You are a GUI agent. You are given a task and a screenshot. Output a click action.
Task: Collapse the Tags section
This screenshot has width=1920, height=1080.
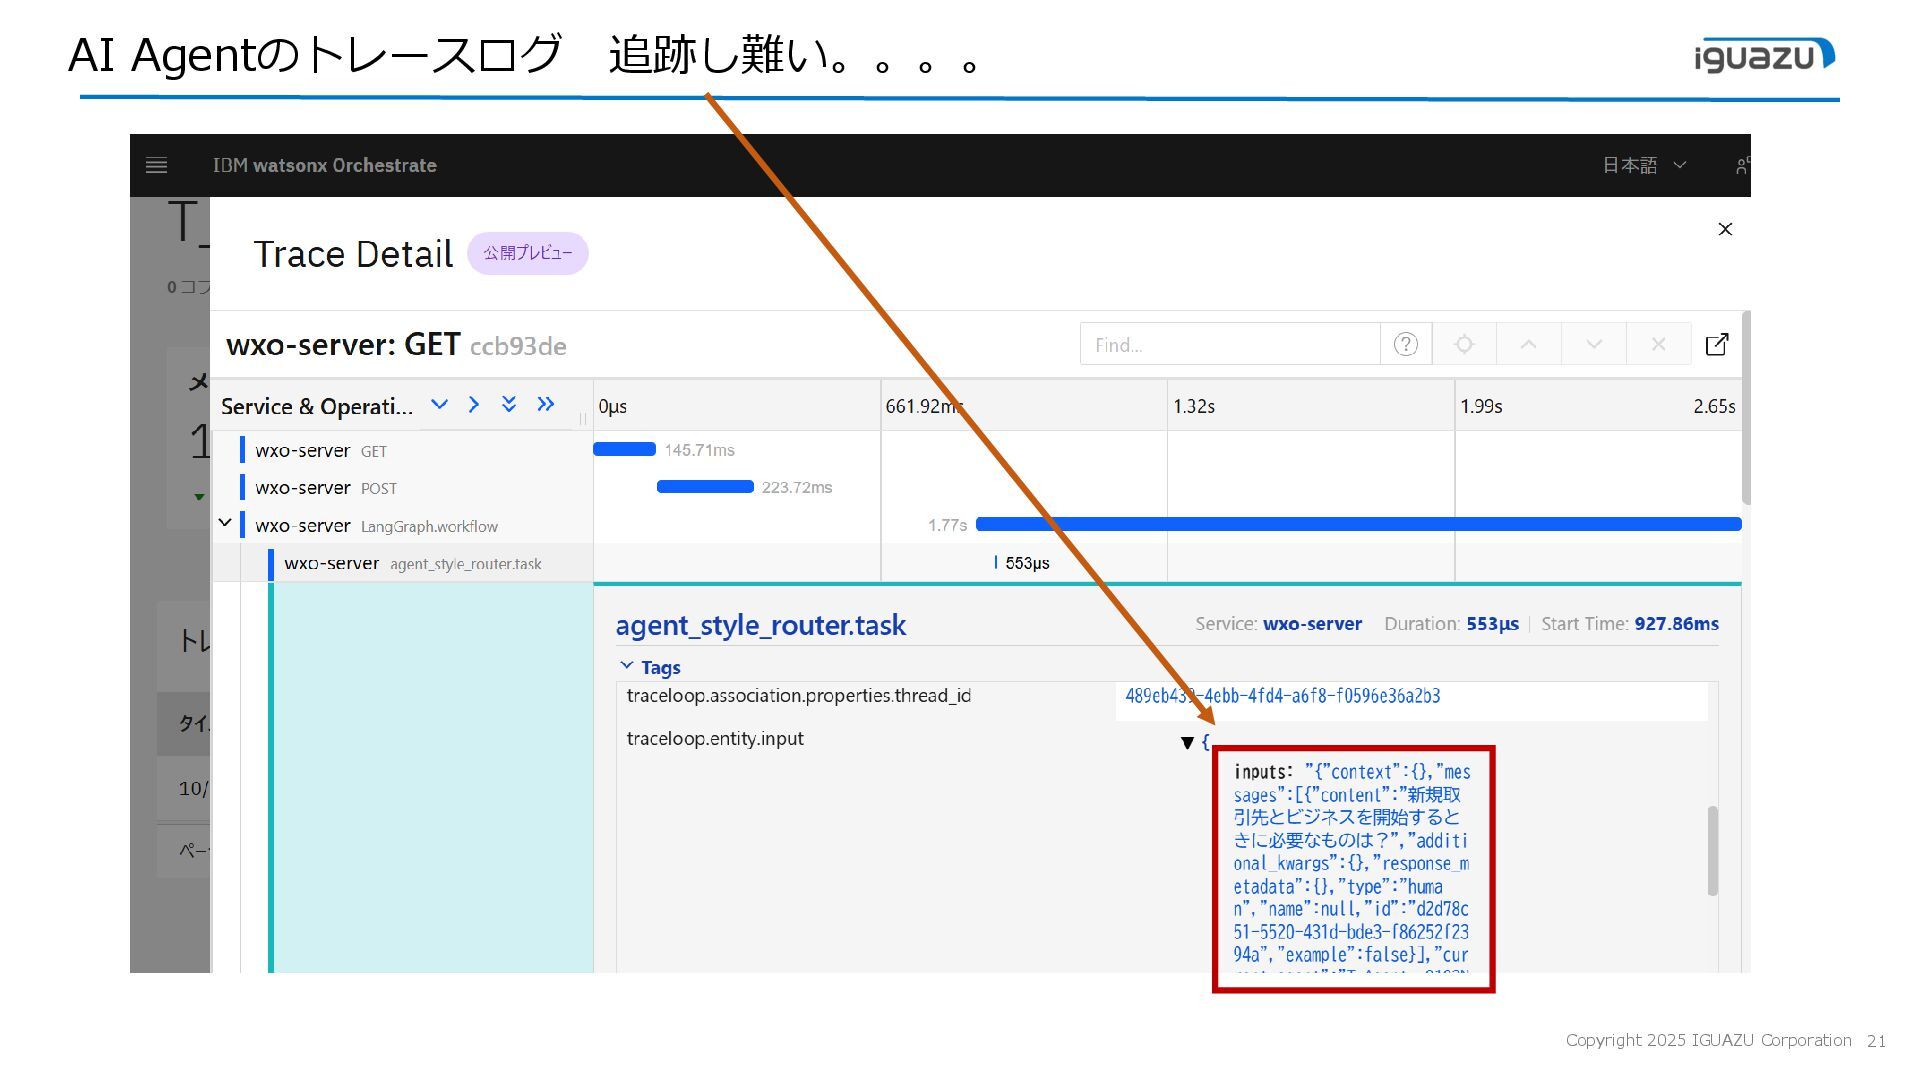650,667
